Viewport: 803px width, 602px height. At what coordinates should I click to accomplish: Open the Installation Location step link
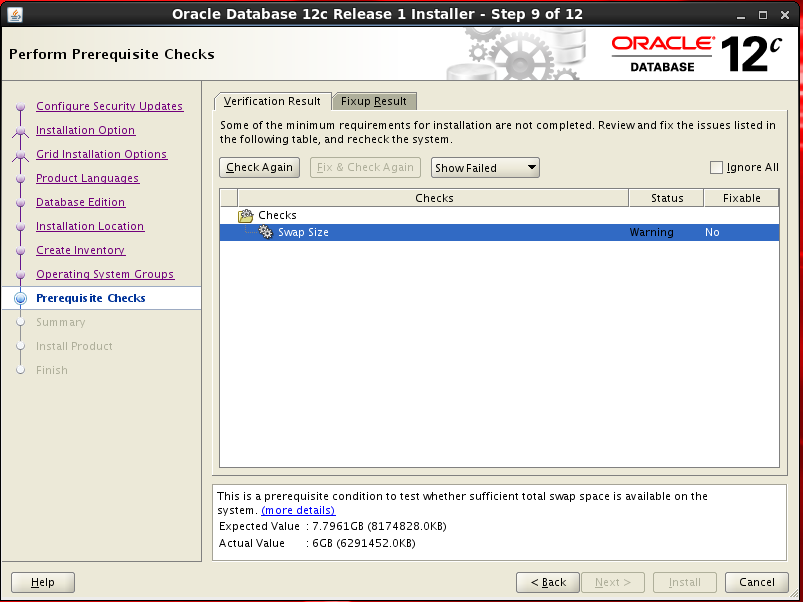pos(90,226)
